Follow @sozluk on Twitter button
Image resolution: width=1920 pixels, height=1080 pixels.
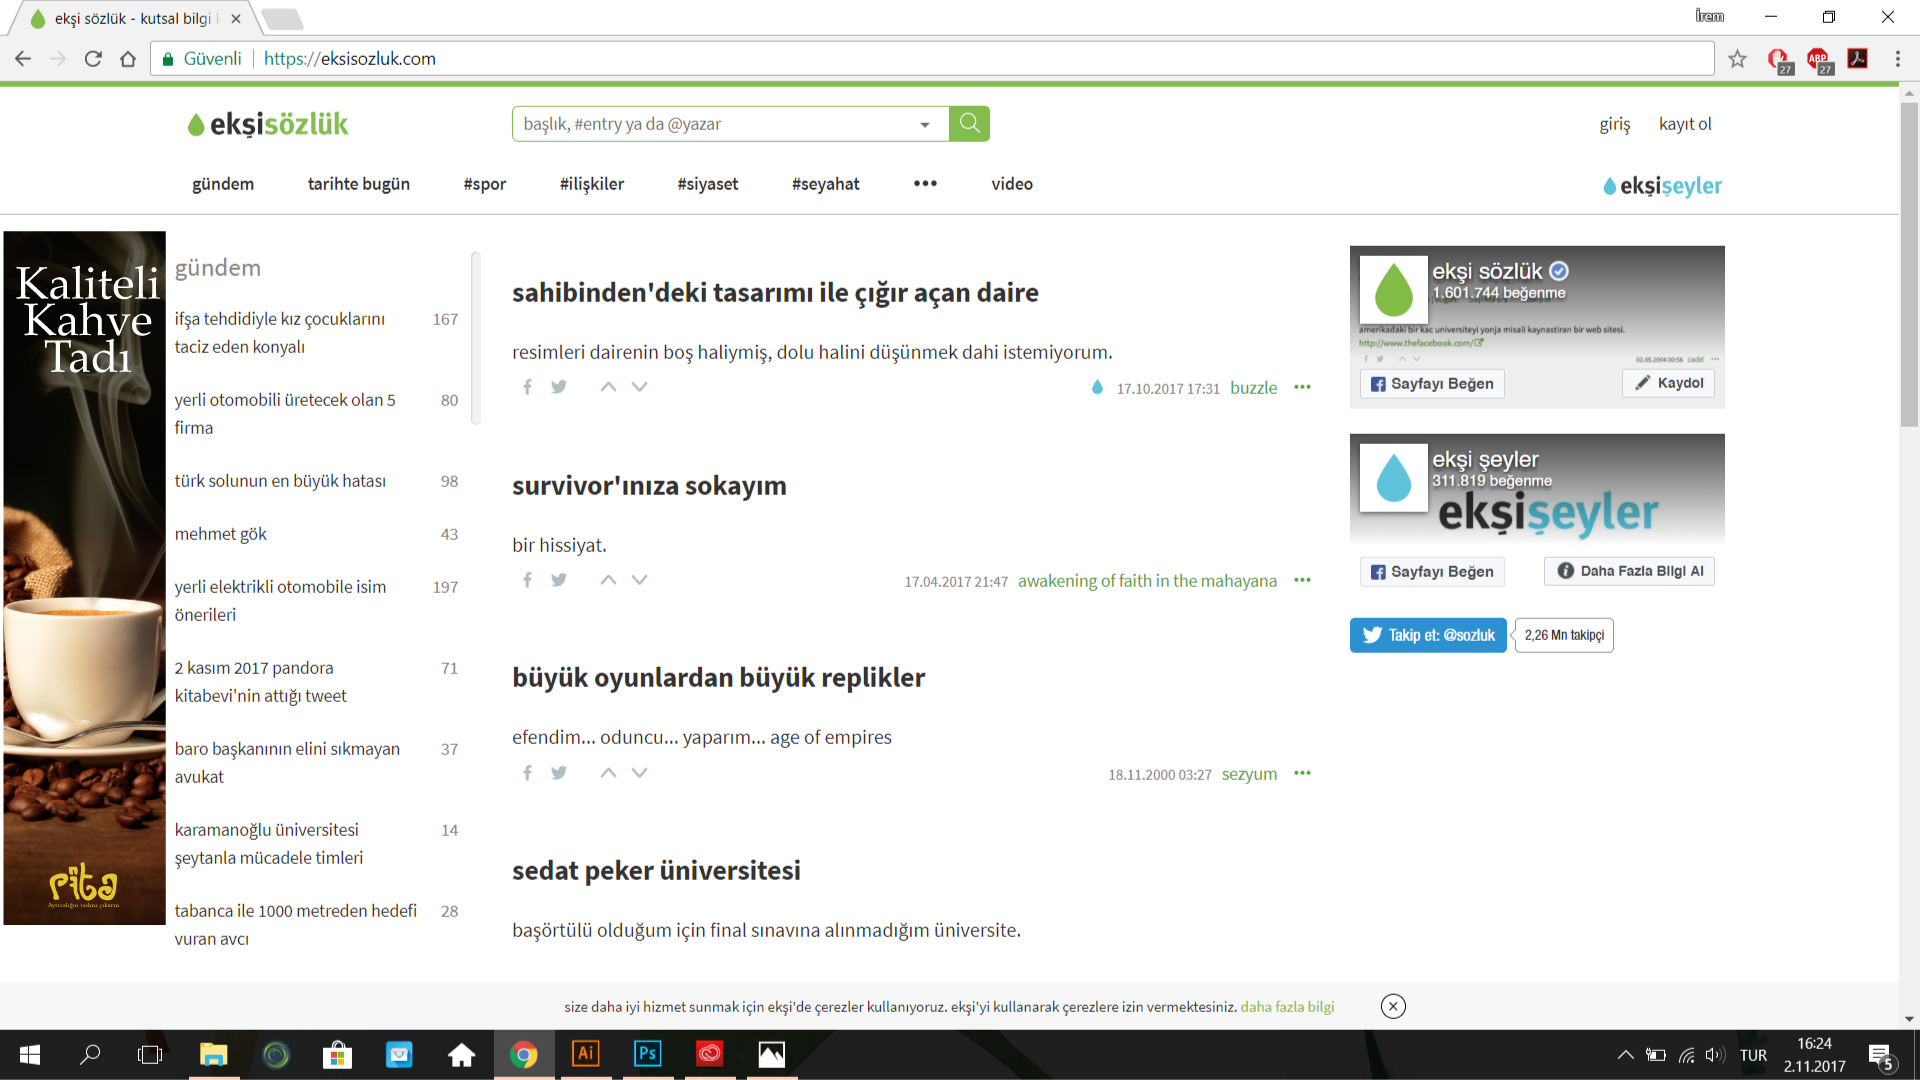pyautogui.click(x=1427, y=635)
